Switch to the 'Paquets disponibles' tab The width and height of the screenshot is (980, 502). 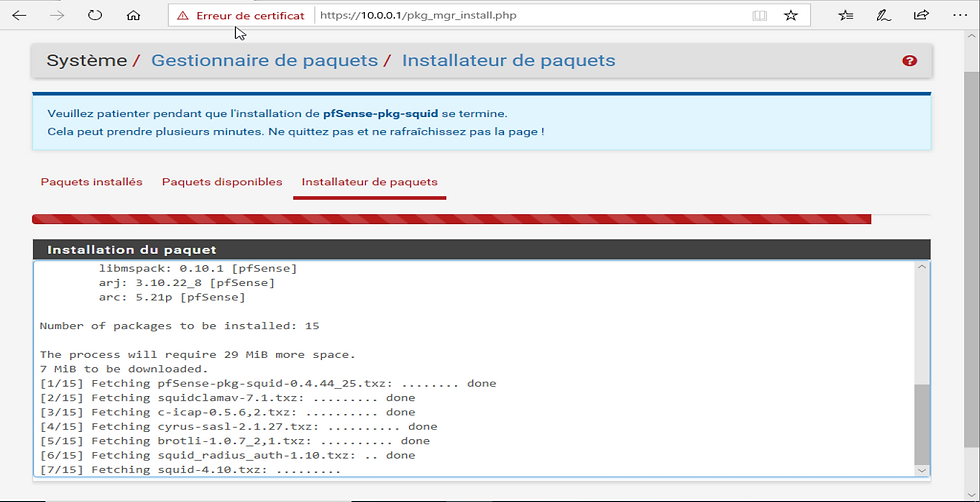[x=222, y=182]
